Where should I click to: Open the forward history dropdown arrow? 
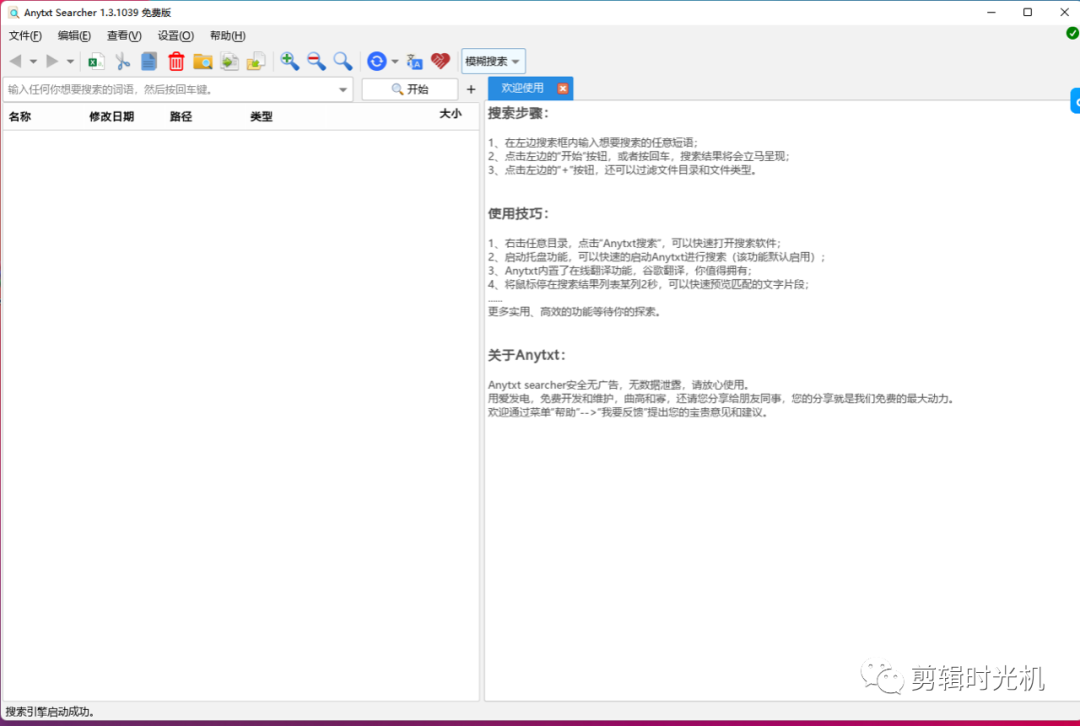pos(70,62)
